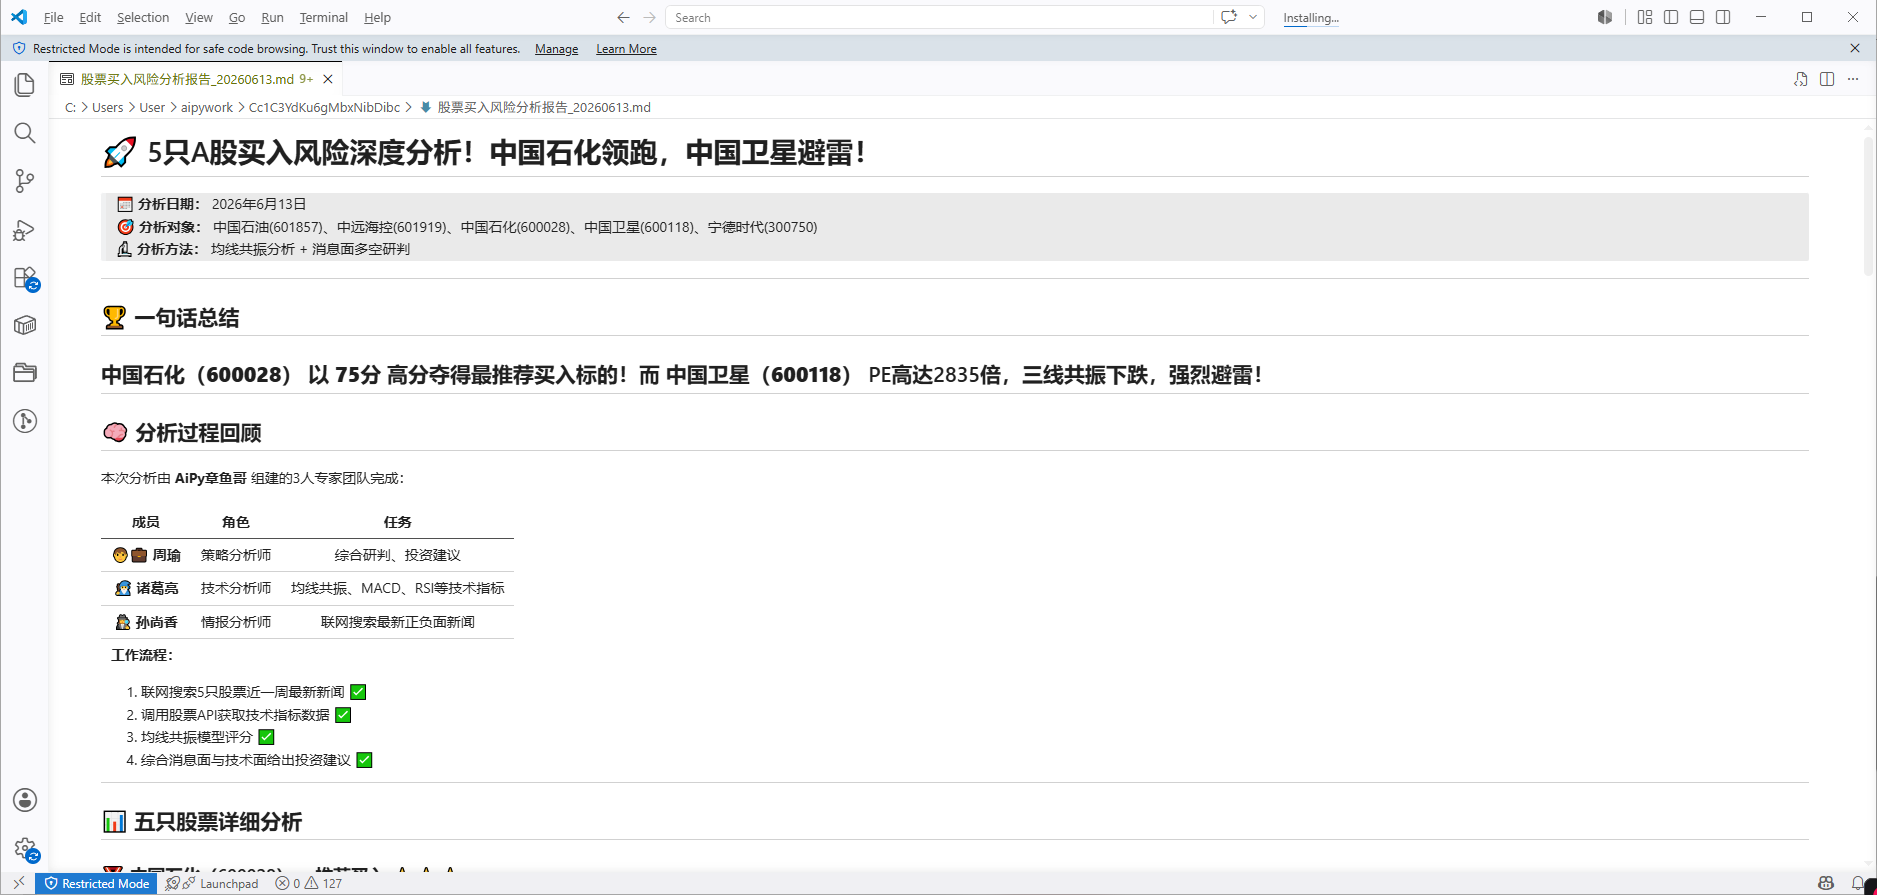Expand the User breadcrumb
This screenshot has height=895, width=1877.
152,107
